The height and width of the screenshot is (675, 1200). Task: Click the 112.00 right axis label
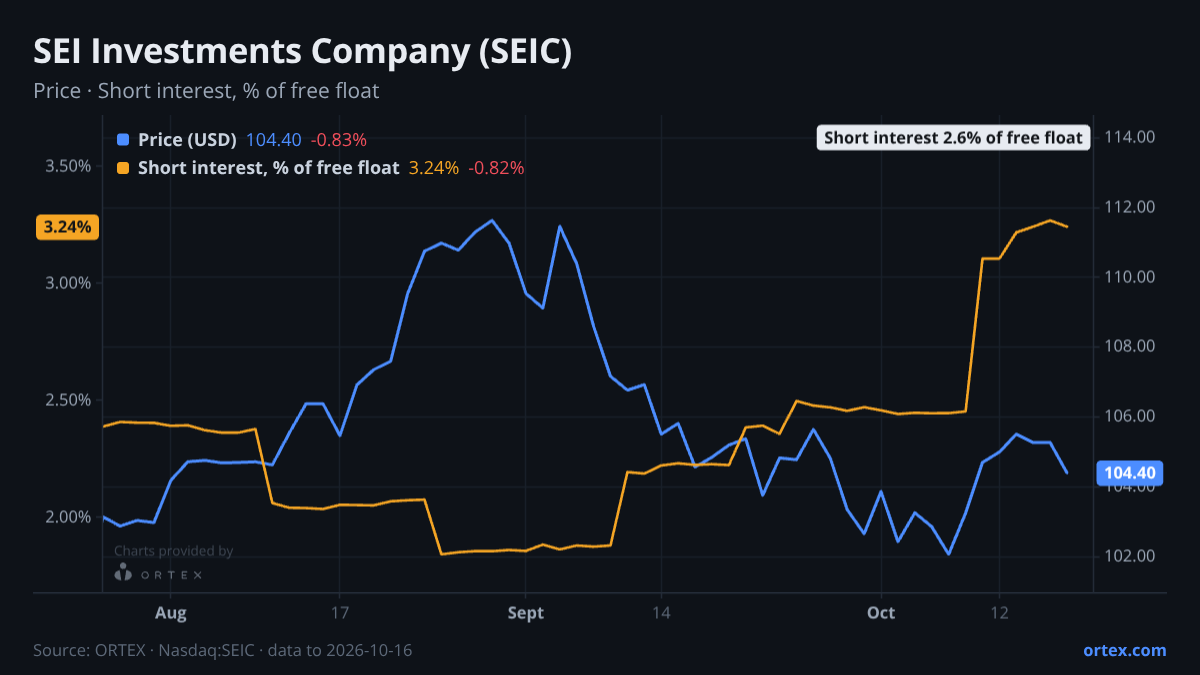[x=1130, y=207]
